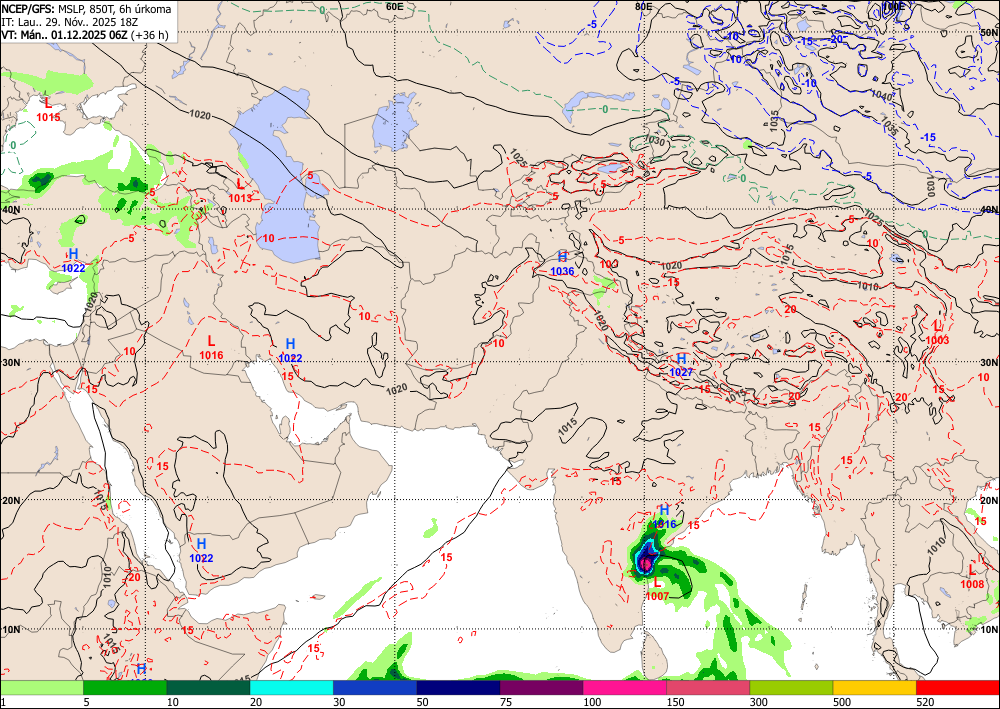1000x709 pixels.
Task: Select the '100E' longitude label
Action: click(x=893, y=6)
